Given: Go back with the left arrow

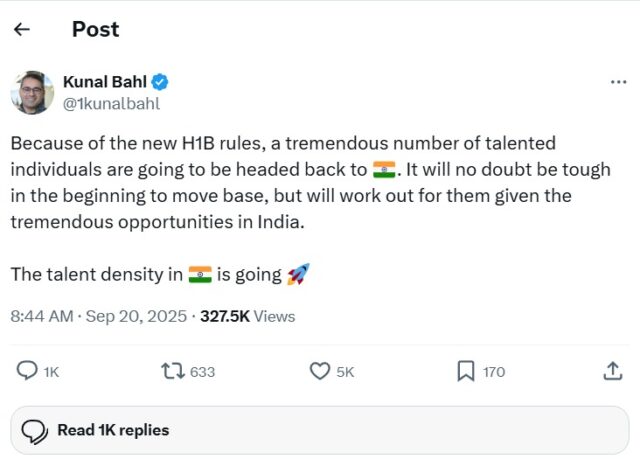Looking at the screenshot, I should (22, 30).
